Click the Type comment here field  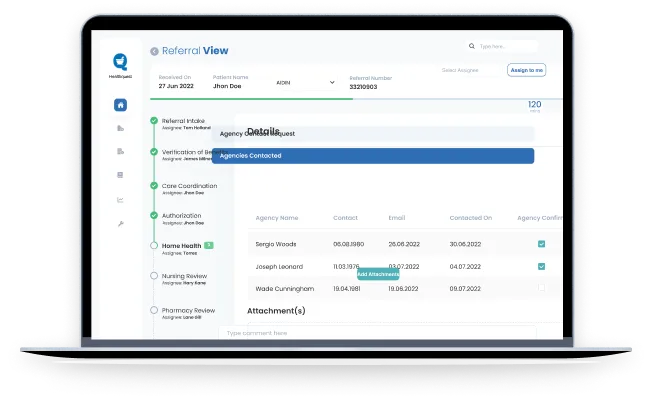376,333
